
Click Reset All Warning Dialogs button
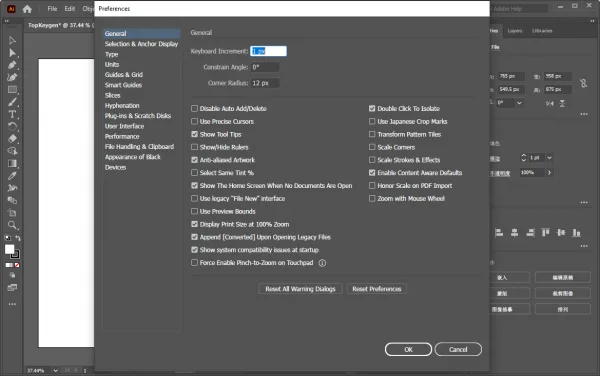[300, 289]
